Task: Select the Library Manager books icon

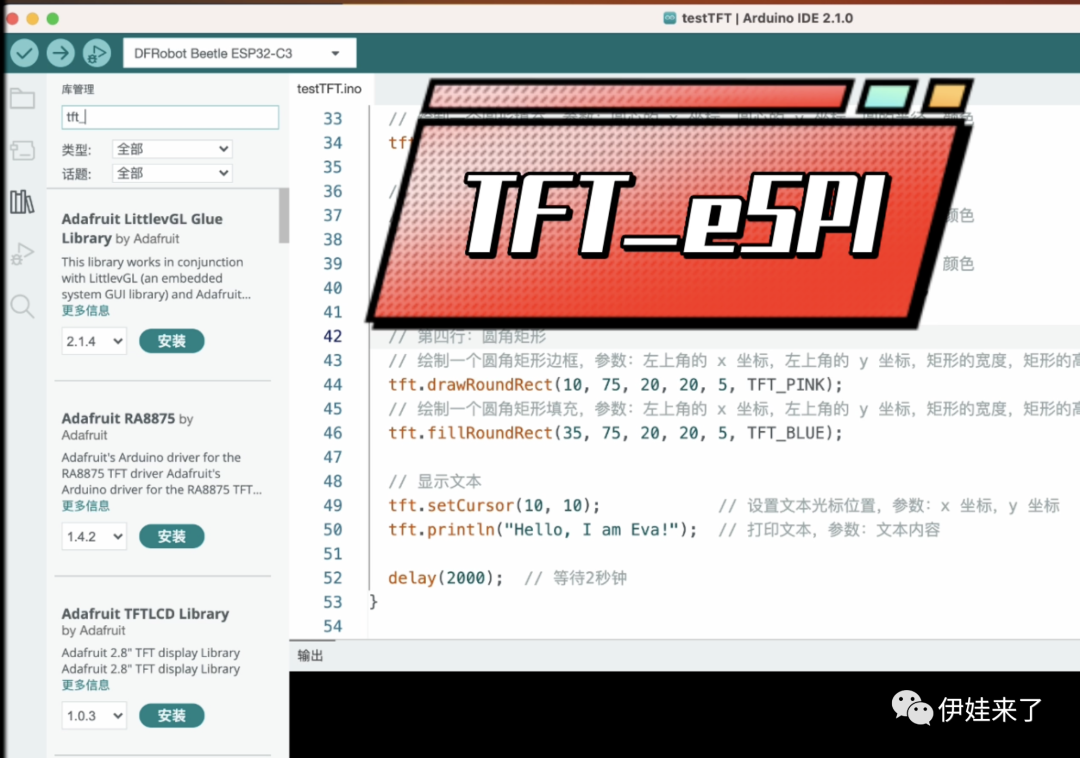Action: pyautogui.click(x=22, y=202)
